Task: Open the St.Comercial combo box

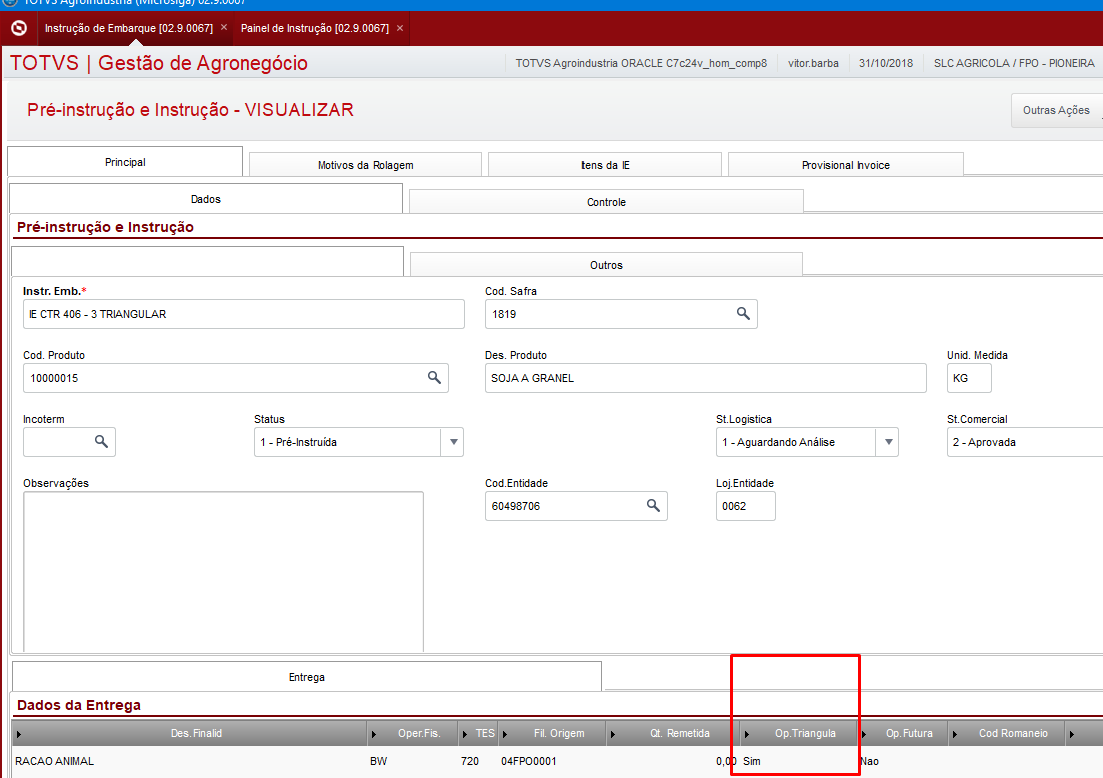Action: coord(1024,442)
